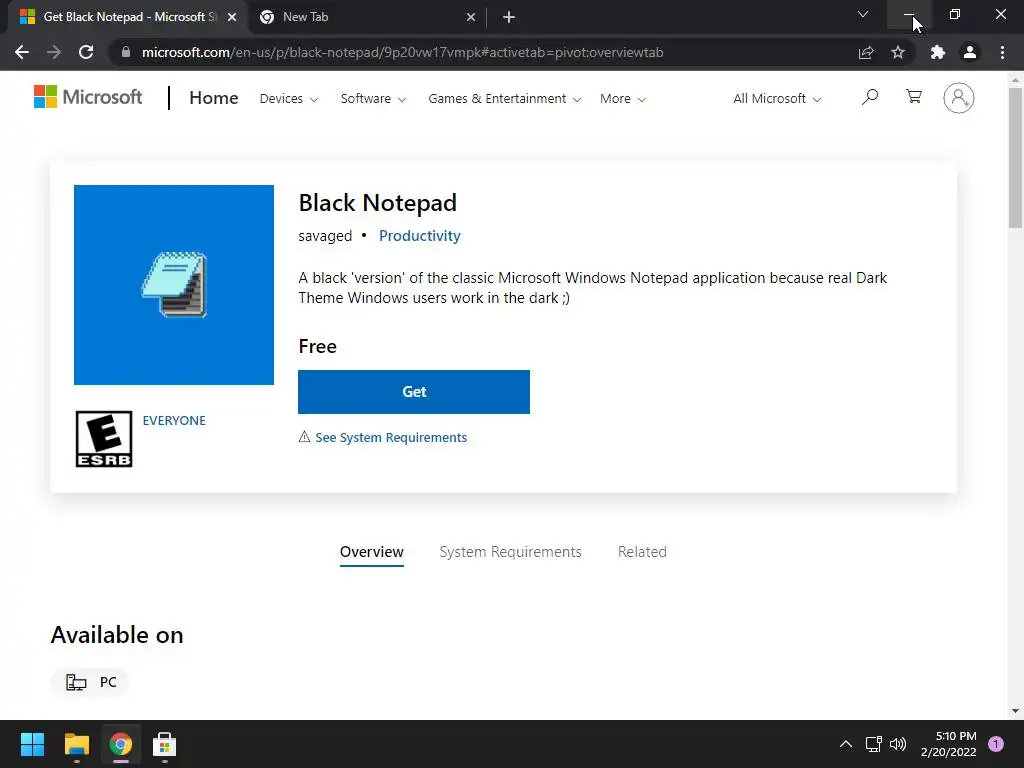Open Microsoft Store from the taskbar
This screenshot has height=768, width=1024.
tap(165, 744)
